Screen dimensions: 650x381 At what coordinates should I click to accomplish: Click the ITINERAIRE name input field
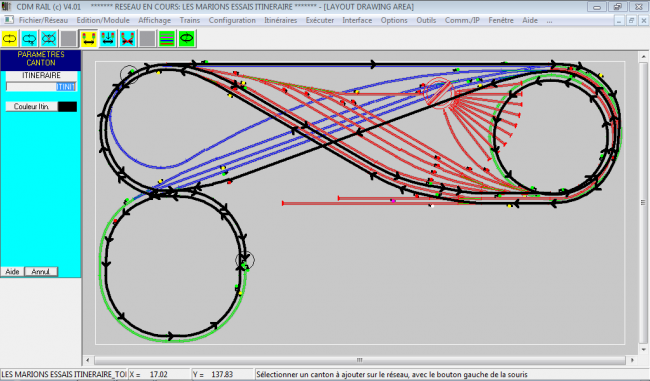pos(41,87)
